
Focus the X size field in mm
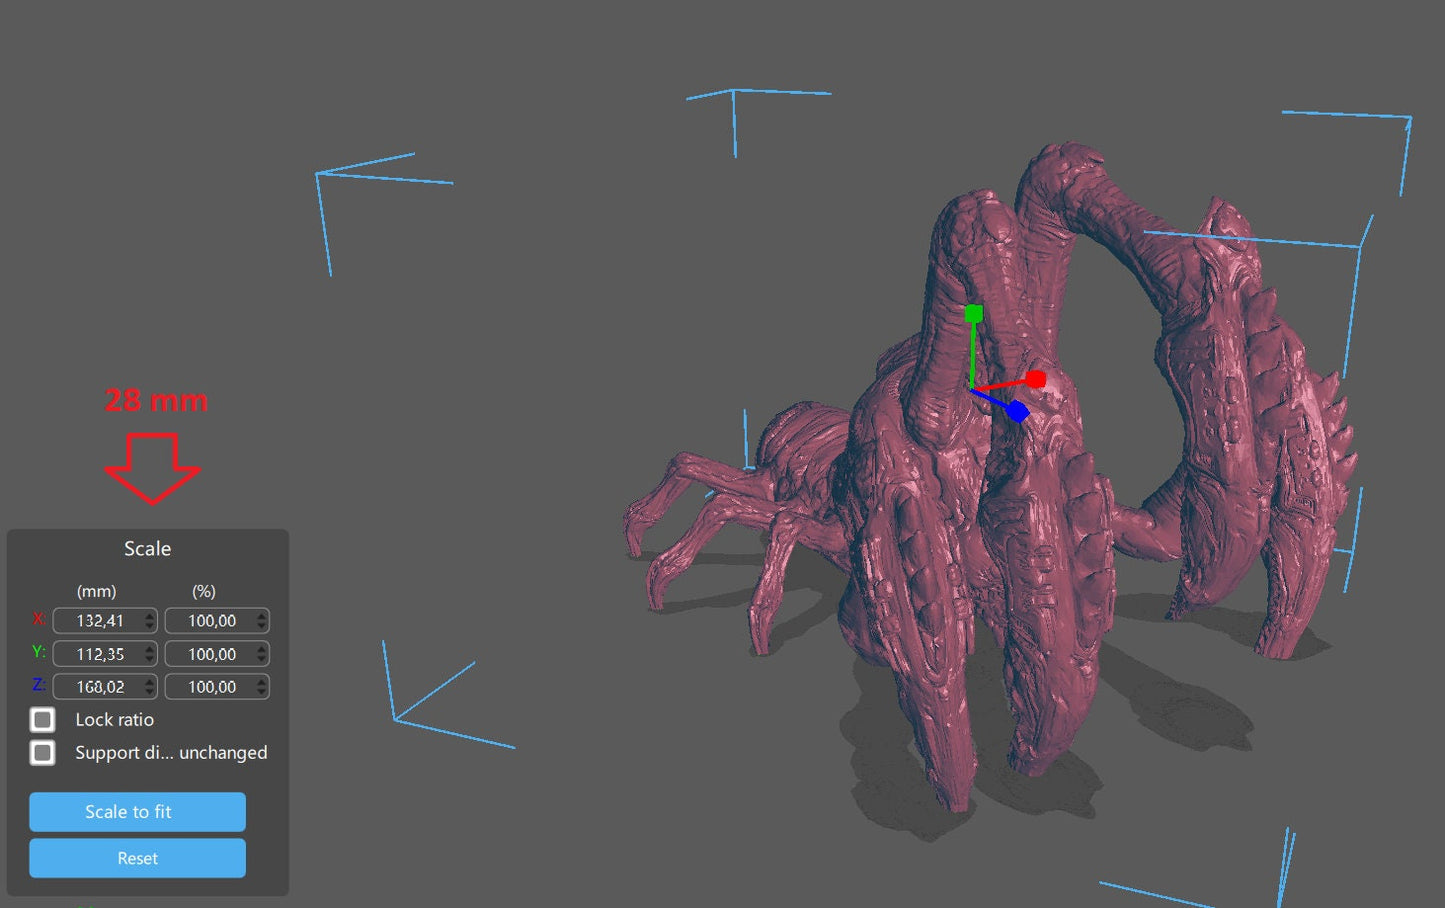click(99, 621)
